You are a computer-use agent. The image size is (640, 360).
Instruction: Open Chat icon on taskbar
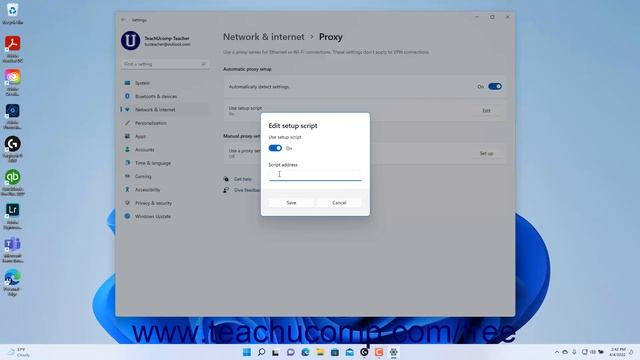click(x=291, y=352)
